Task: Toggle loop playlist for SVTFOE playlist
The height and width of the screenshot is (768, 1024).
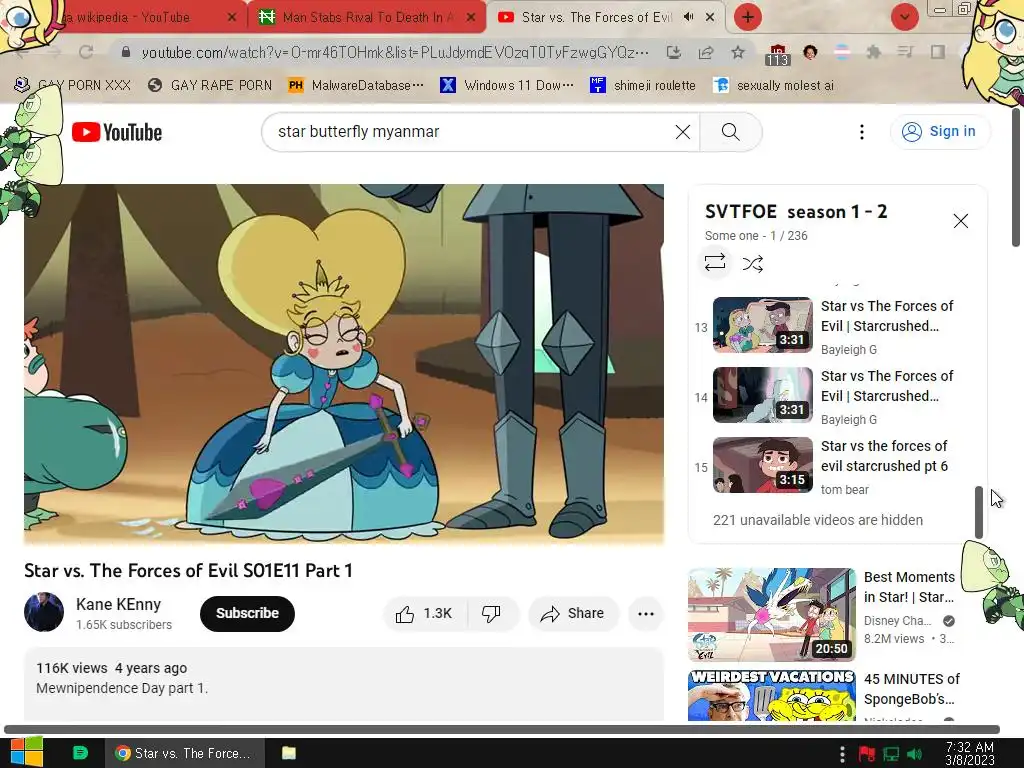Action: [x=715, y=263]
